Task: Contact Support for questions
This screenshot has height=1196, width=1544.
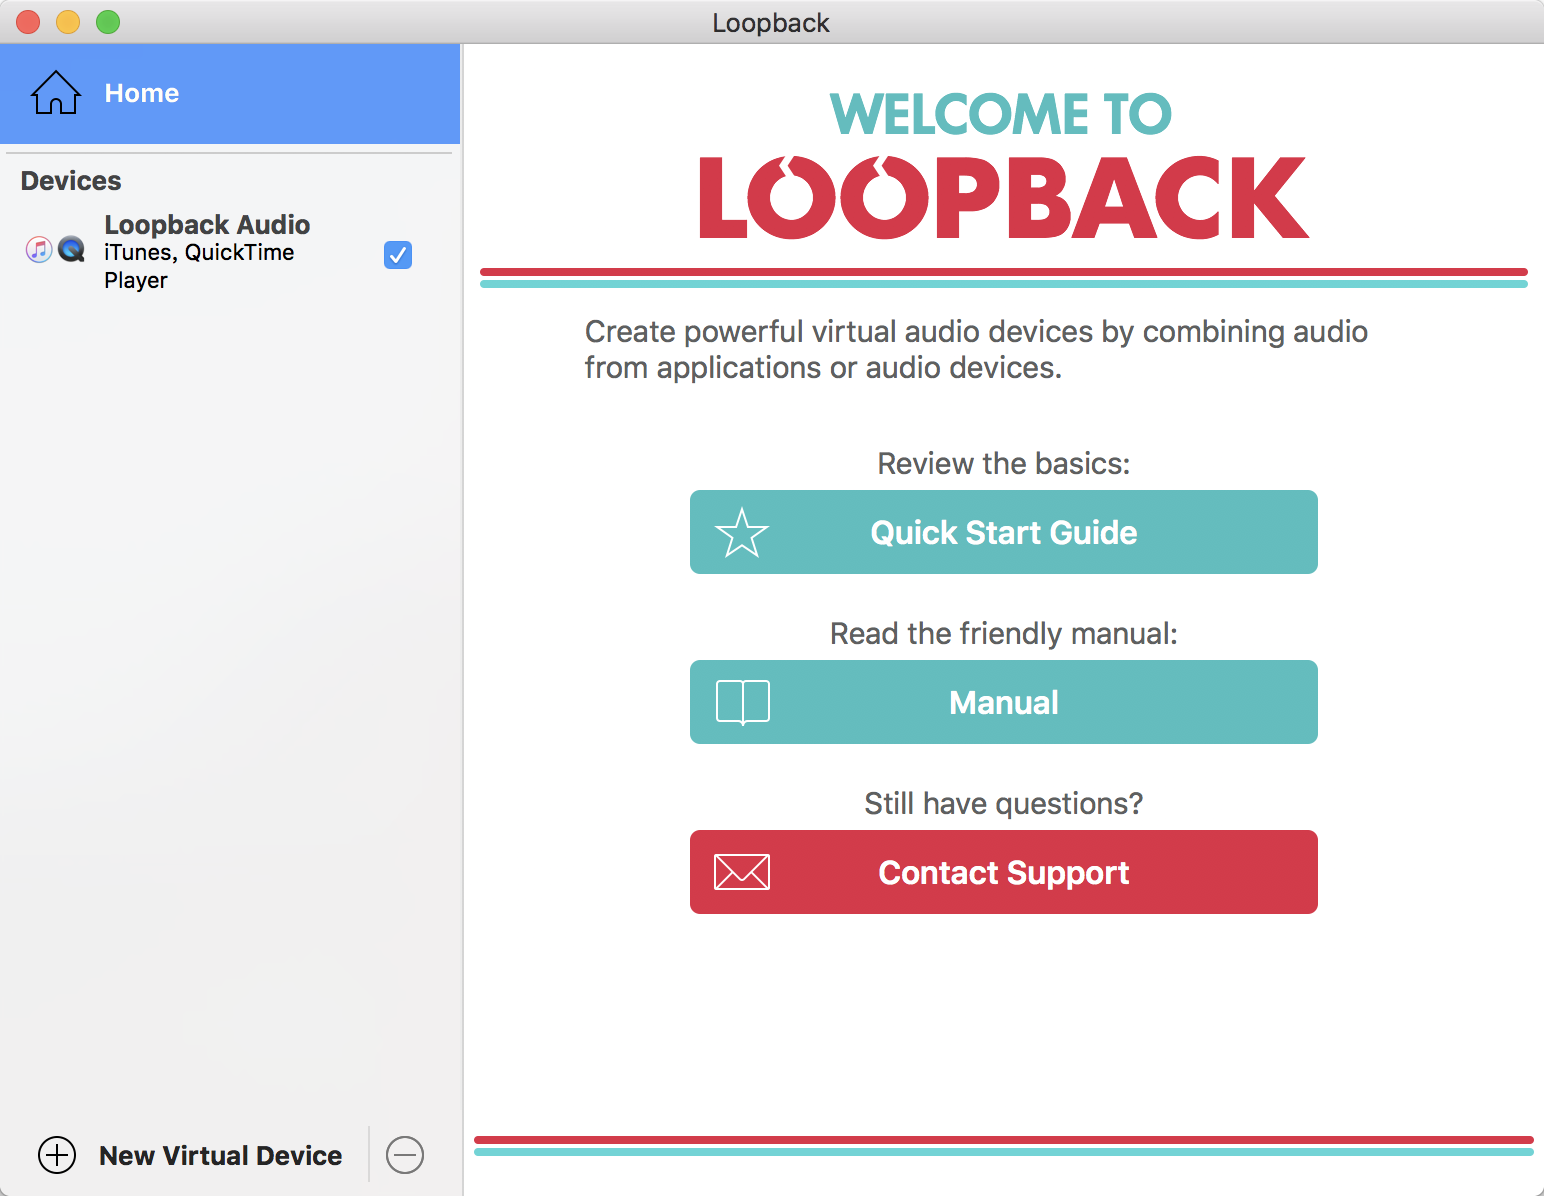Action: (1003, 871)
